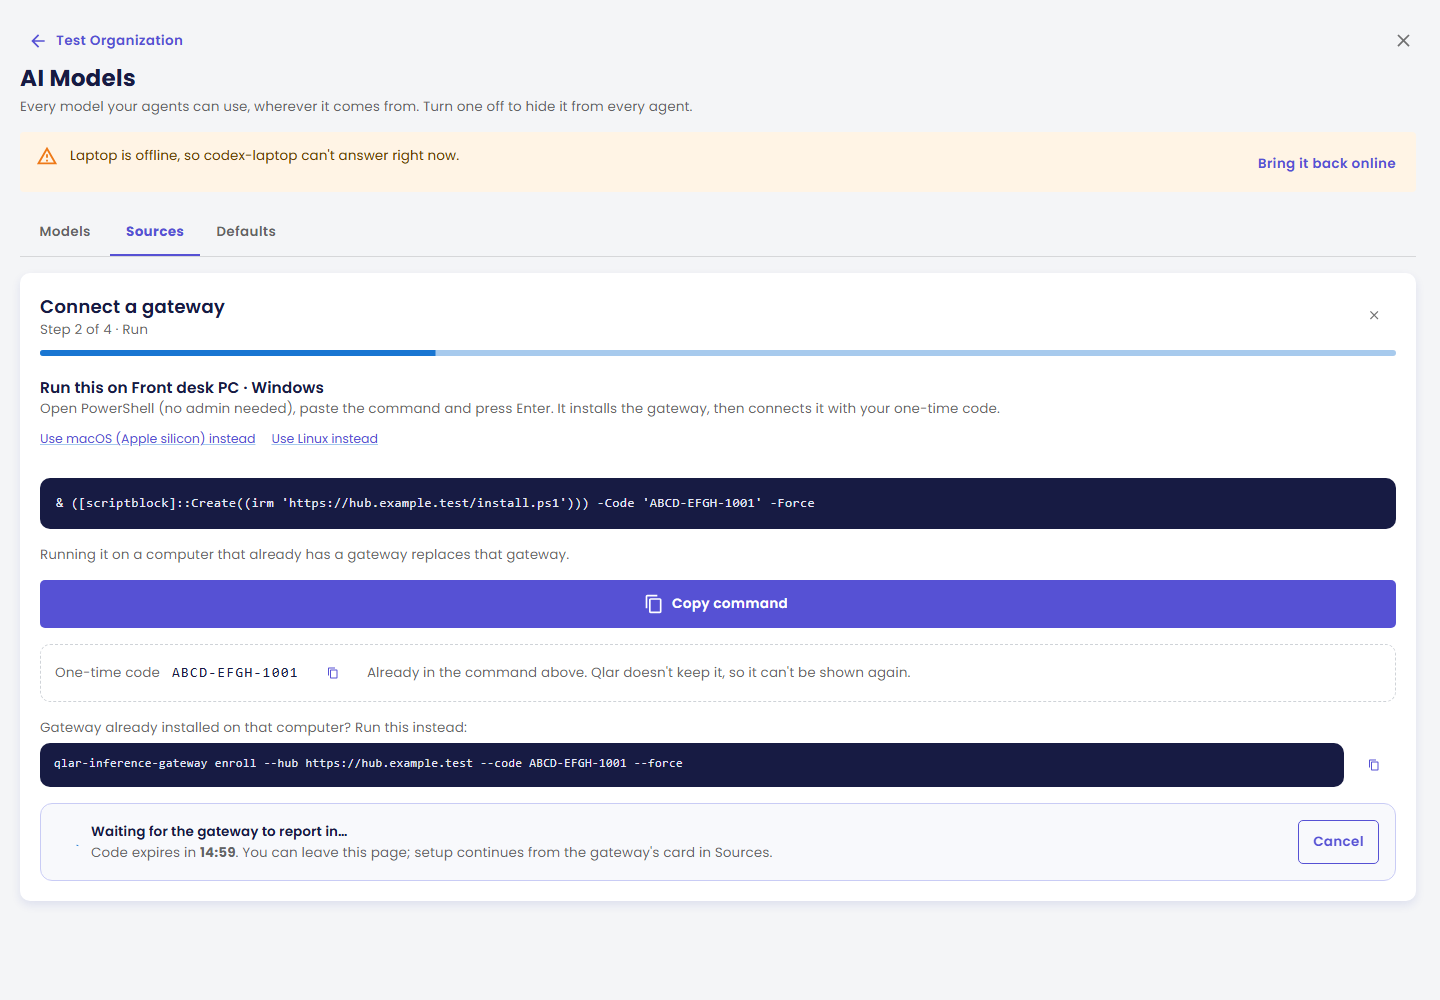1440x1000 pixels.
Task: Copy the qlar-inference-gateway enroll command
Action: click(1374, 765)
